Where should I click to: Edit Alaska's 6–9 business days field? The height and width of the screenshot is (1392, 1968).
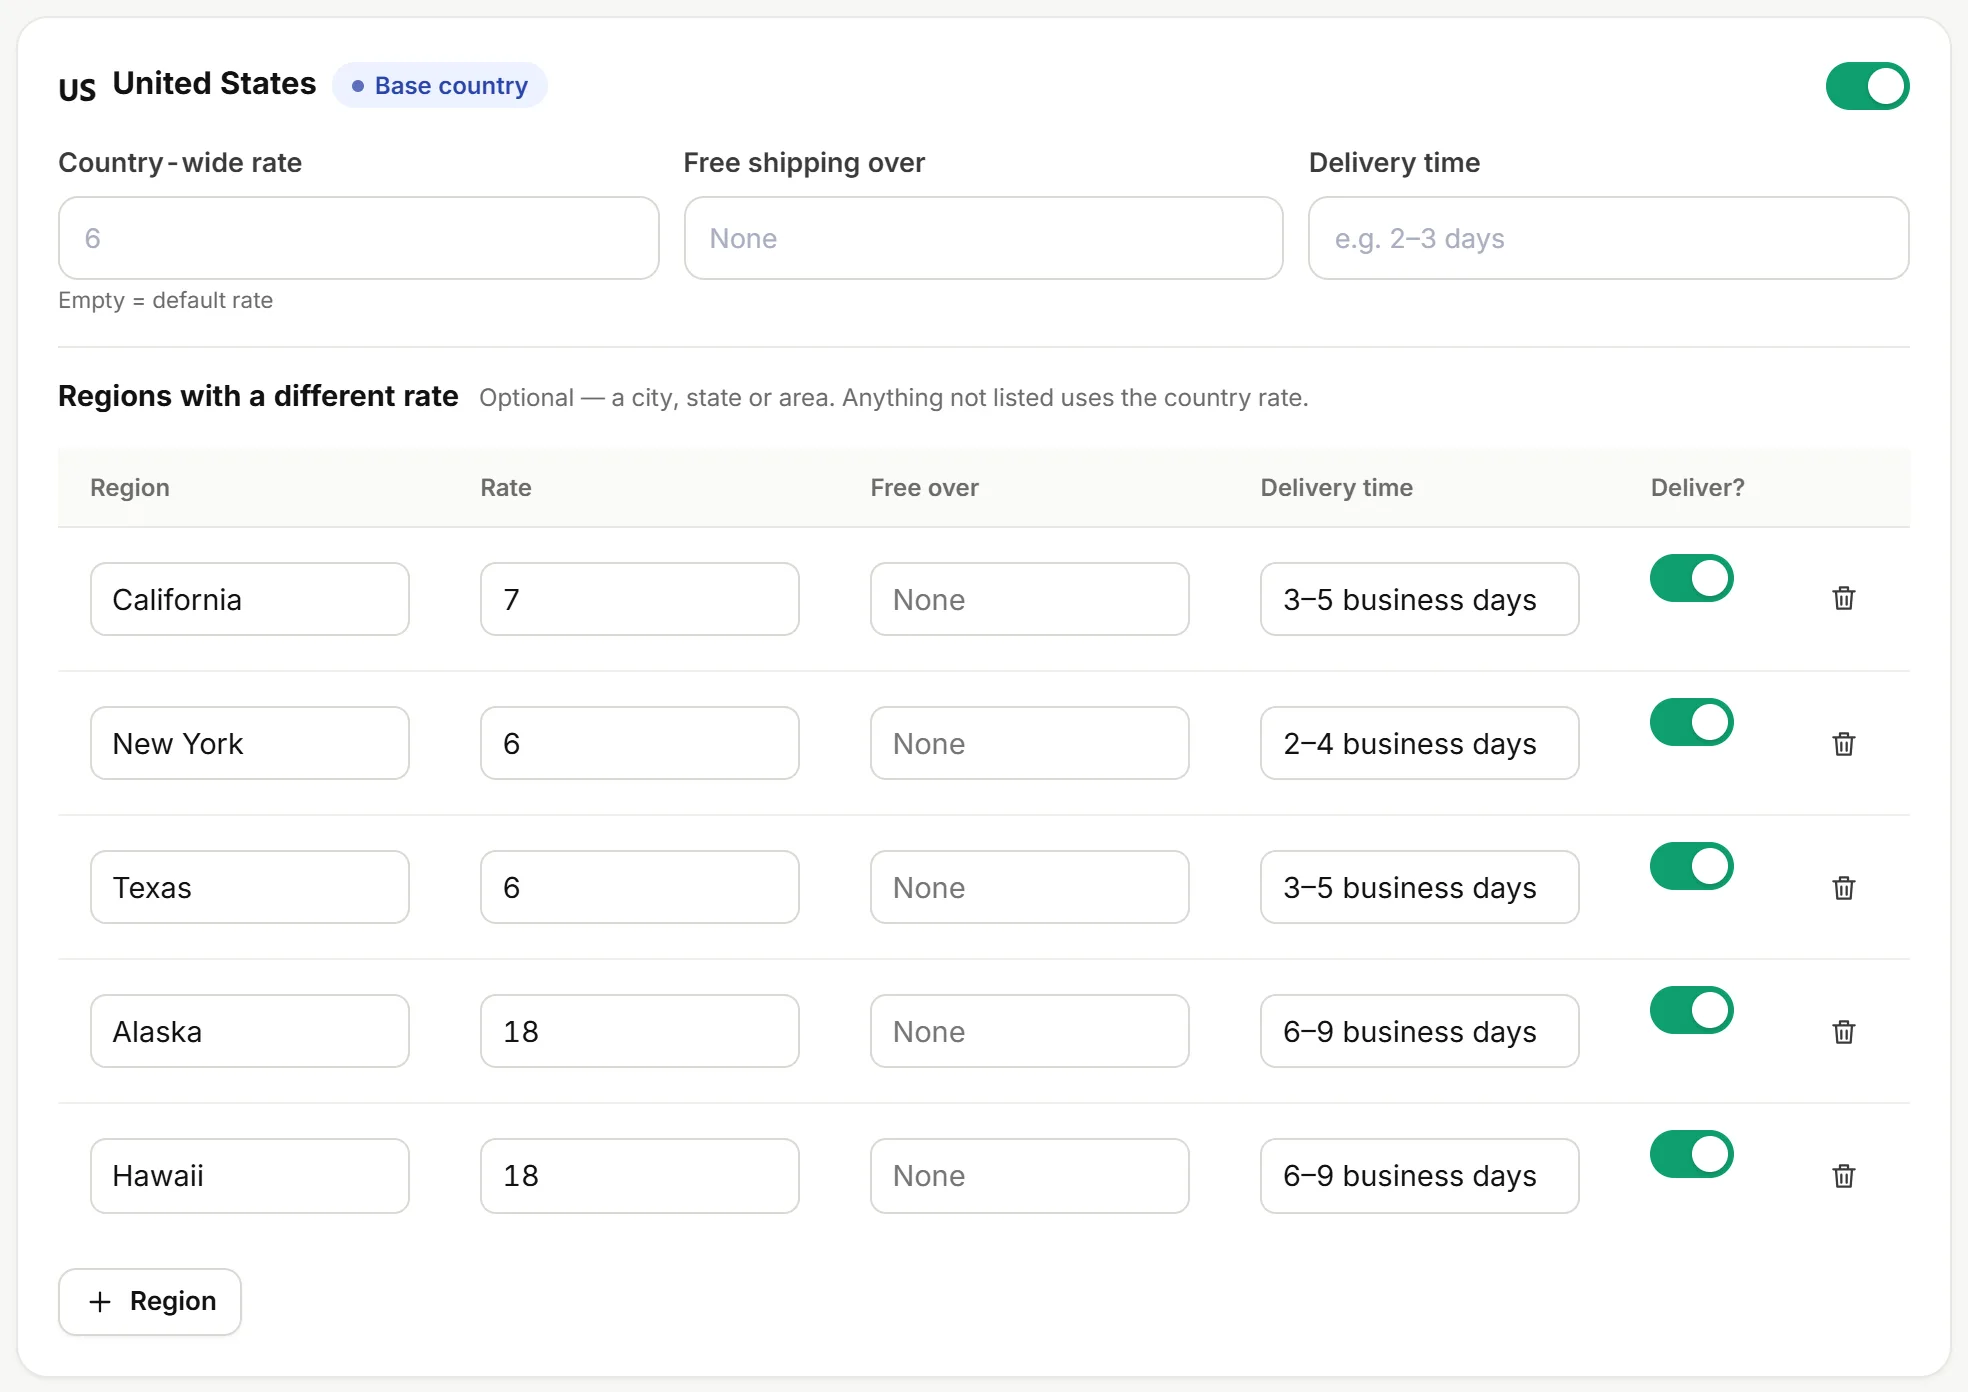point(1420,1031)
